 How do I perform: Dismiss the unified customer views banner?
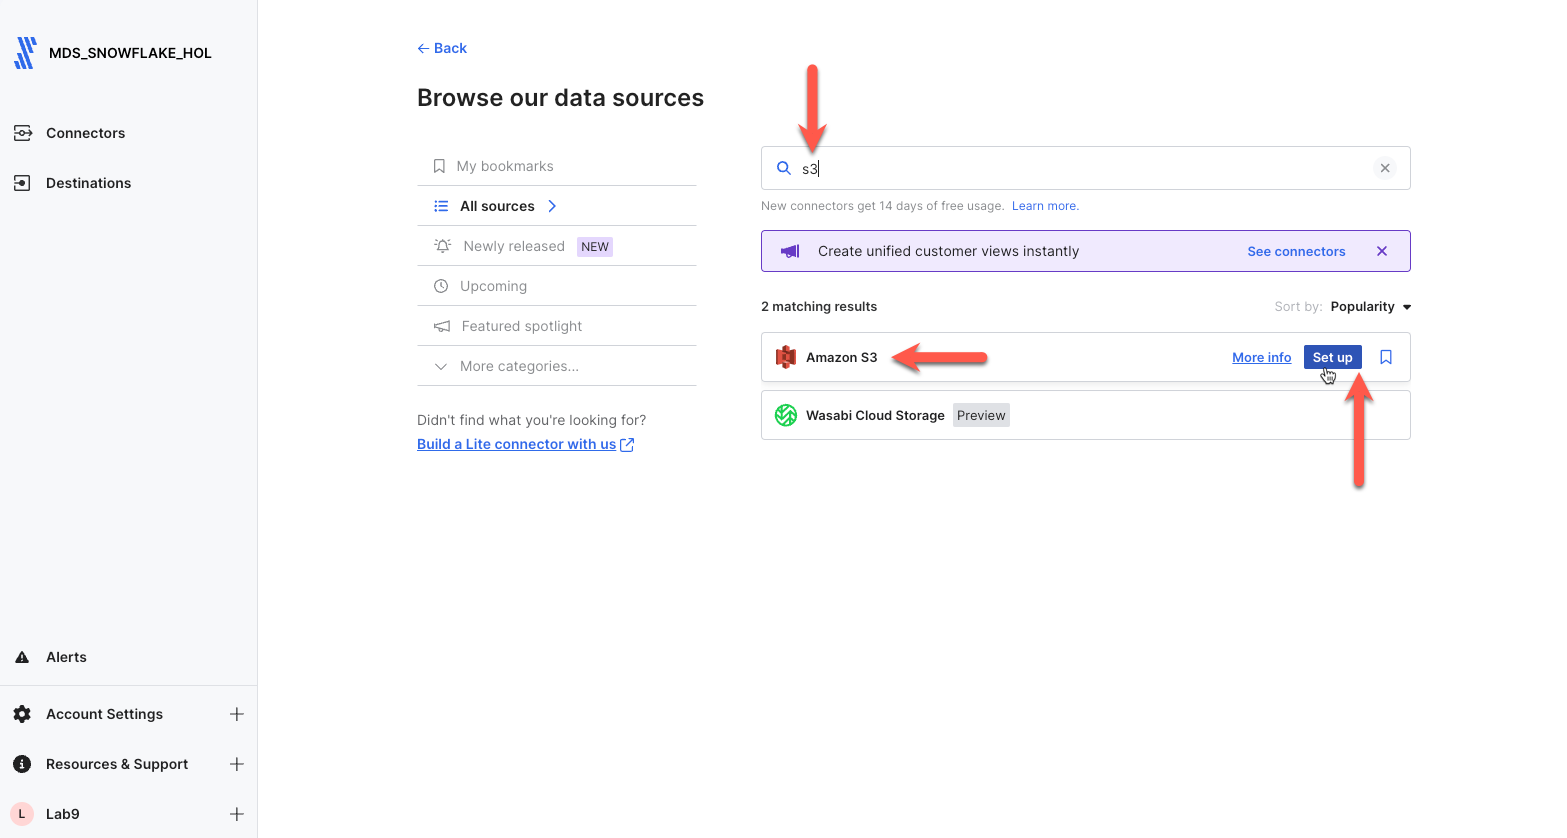(1382, 251)
